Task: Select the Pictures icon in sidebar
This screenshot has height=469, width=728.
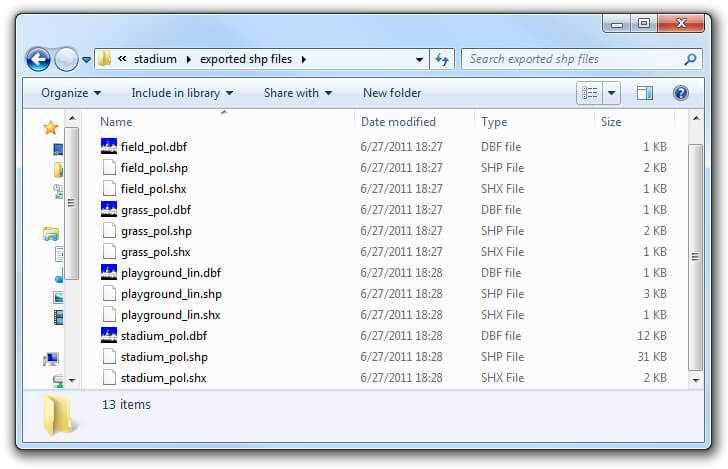Action: click(58, 297)
